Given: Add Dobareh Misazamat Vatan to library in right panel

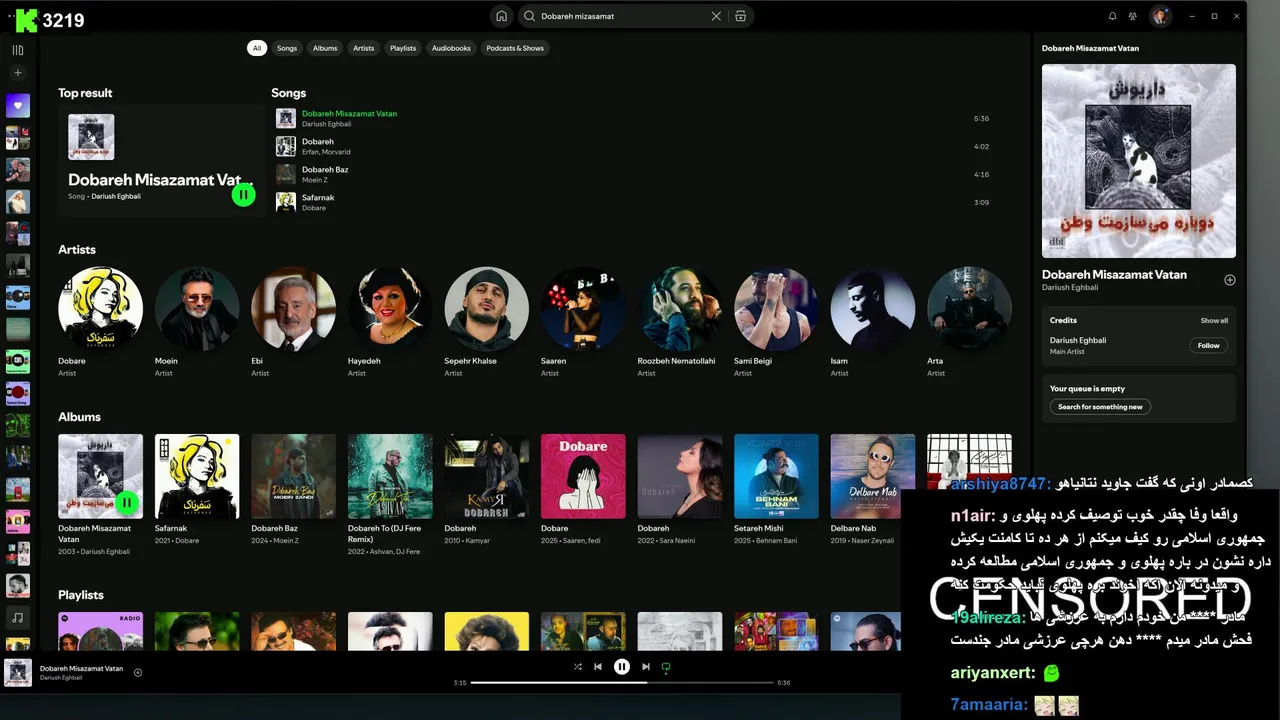Looking at the screenshot, I should point(1230,280).
